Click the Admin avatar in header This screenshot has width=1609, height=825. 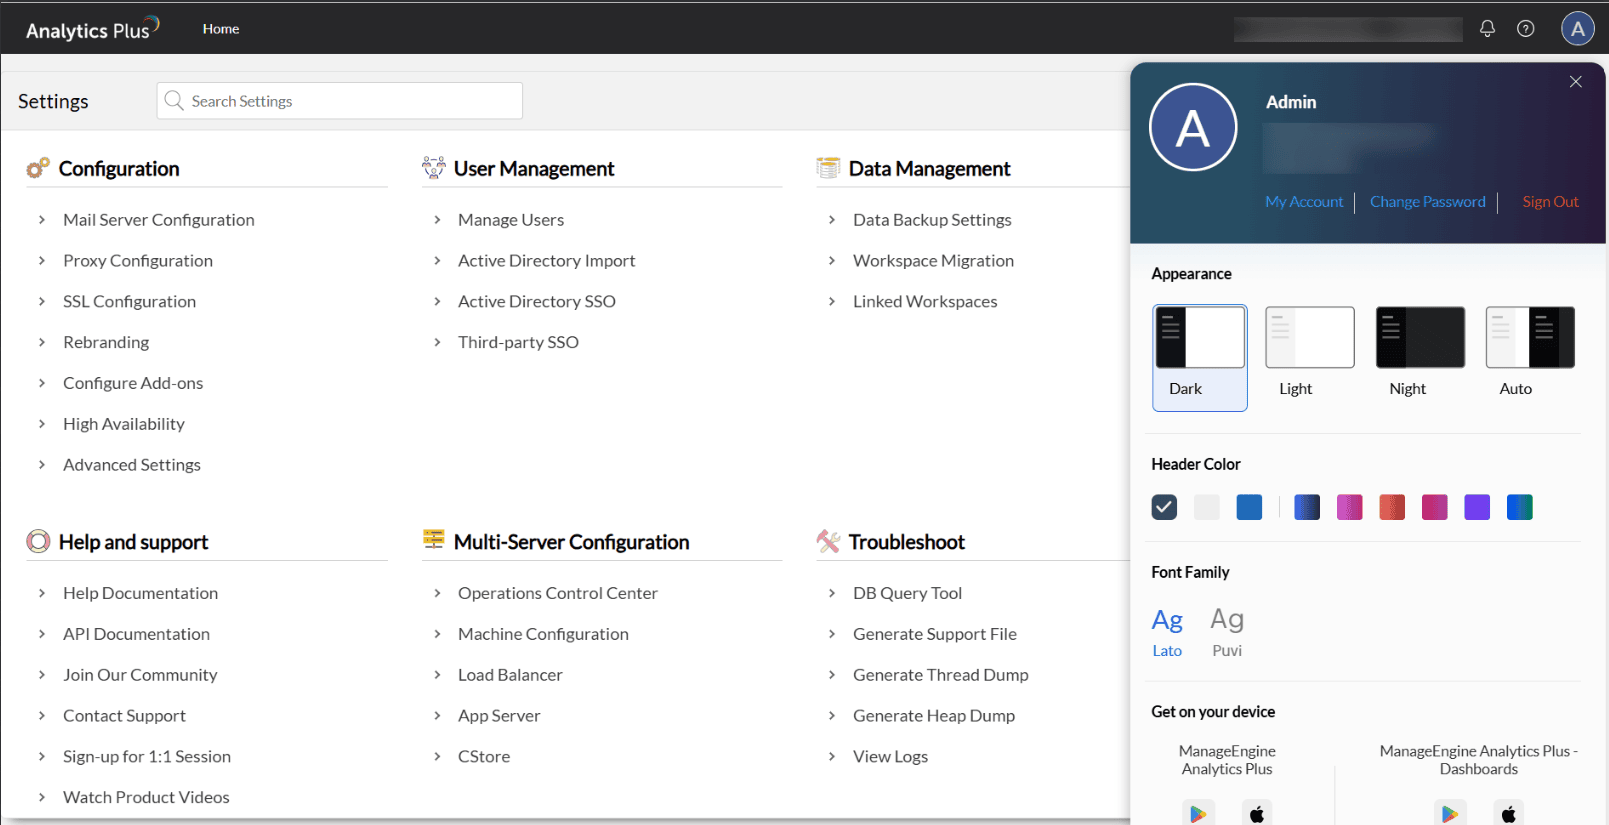1577,29
